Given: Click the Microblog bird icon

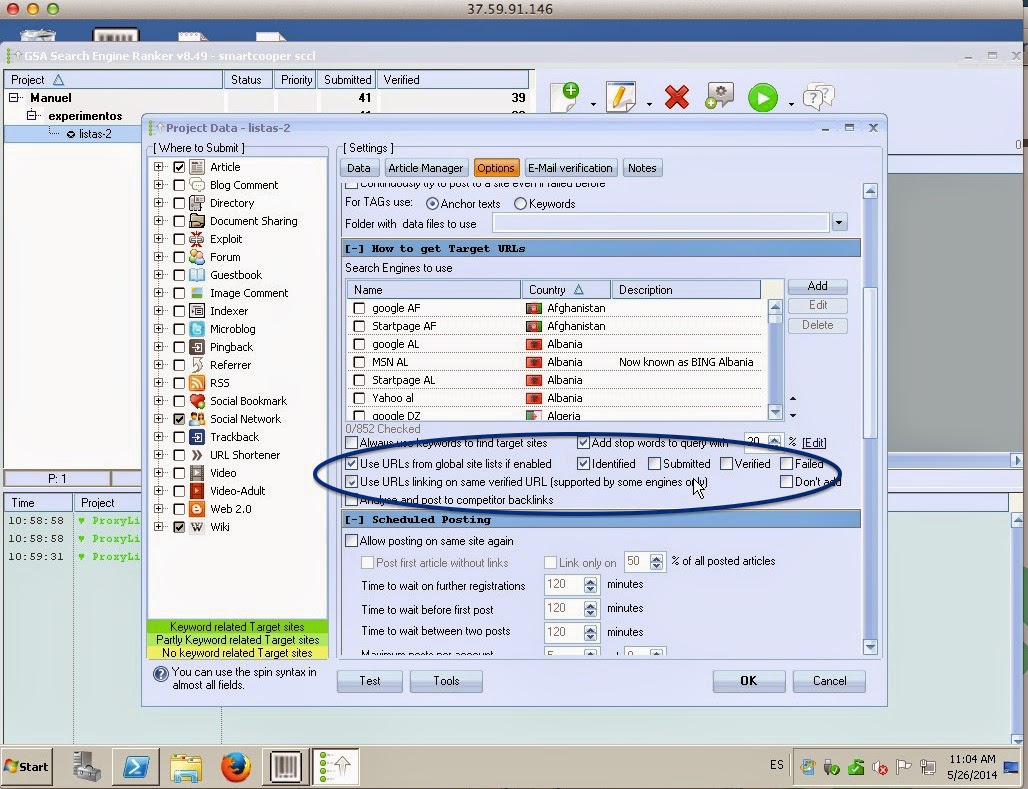Looking at the screenshot, I should [197, 329].
